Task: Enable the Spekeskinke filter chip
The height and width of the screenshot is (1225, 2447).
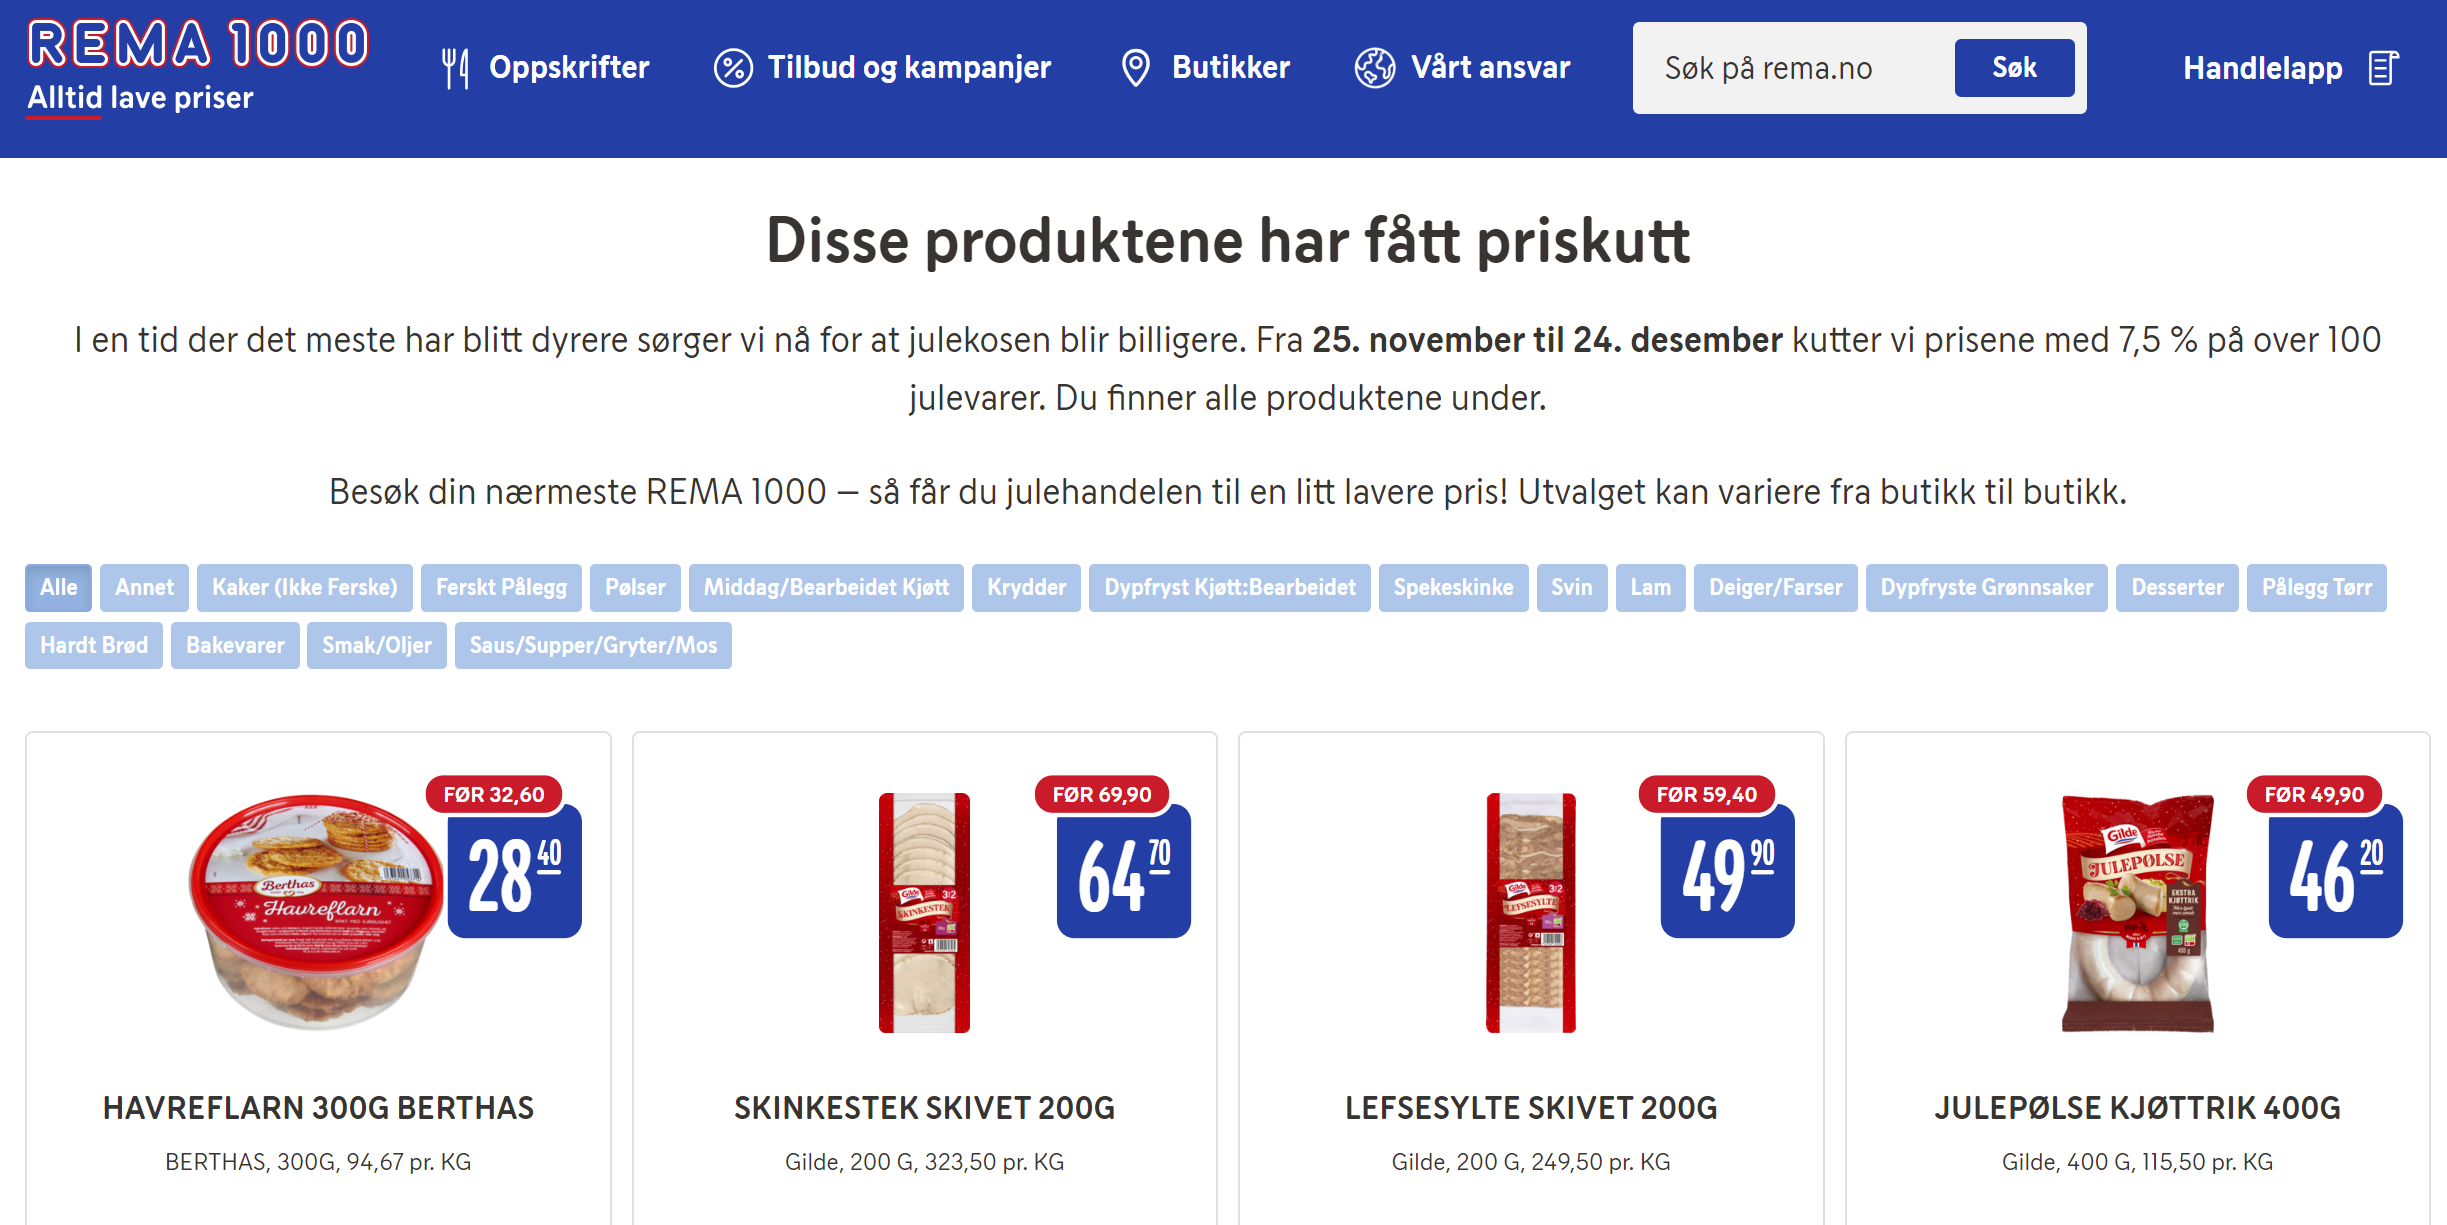Action: pos(1453,588)
